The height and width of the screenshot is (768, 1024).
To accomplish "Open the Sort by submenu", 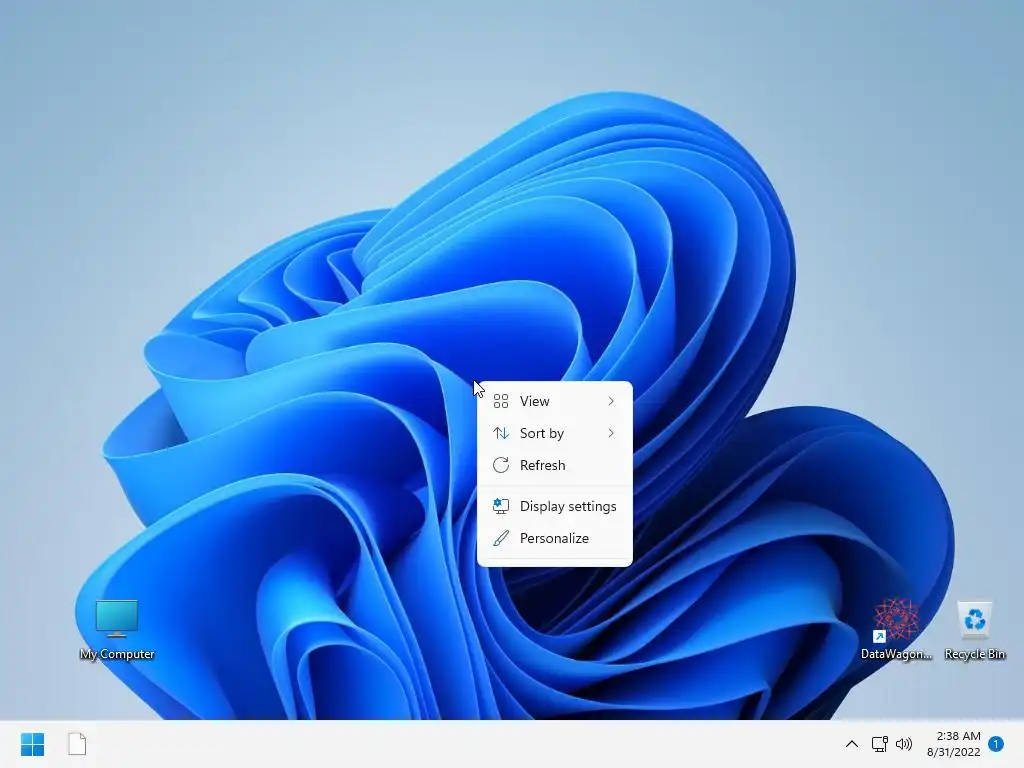I will pyautogui.click(x=554, y=433).
